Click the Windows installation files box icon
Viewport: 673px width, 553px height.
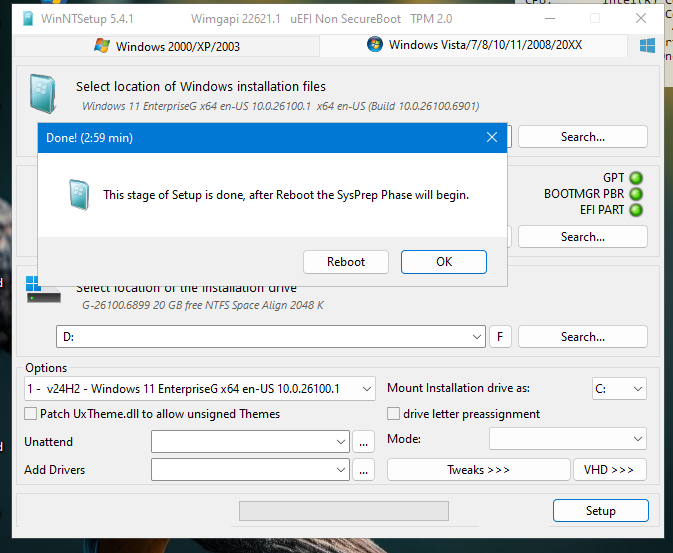coord(43,94)
